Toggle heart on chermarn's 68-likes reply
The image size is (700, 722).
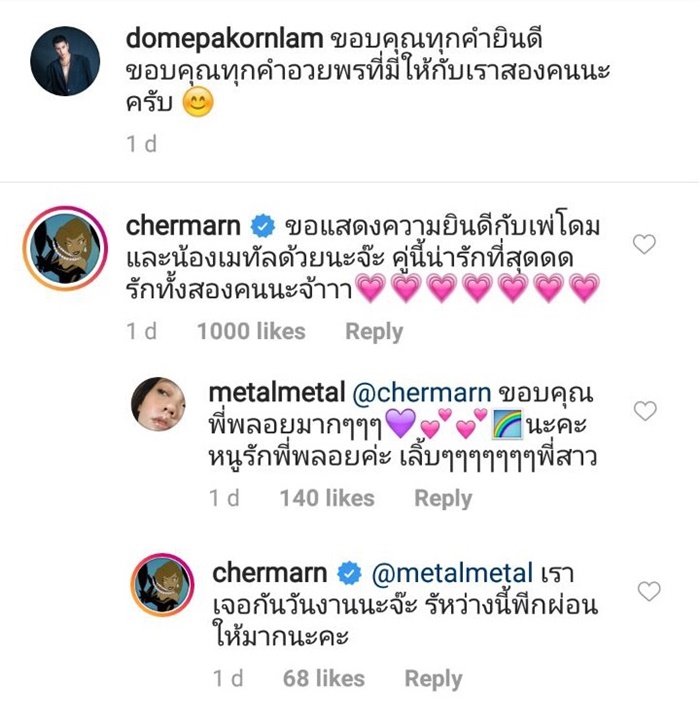click(648, 591)
